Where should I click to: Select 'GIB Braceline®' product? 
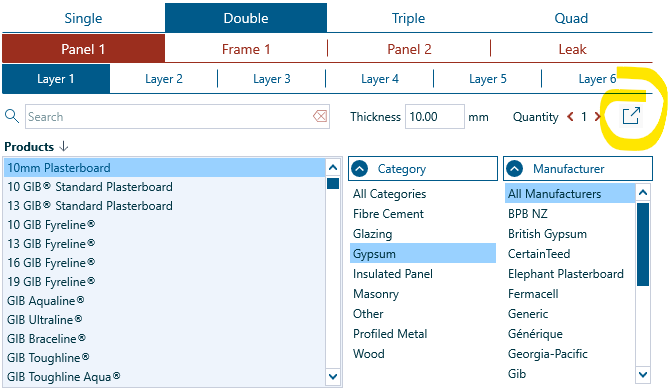tap(165, 338)
